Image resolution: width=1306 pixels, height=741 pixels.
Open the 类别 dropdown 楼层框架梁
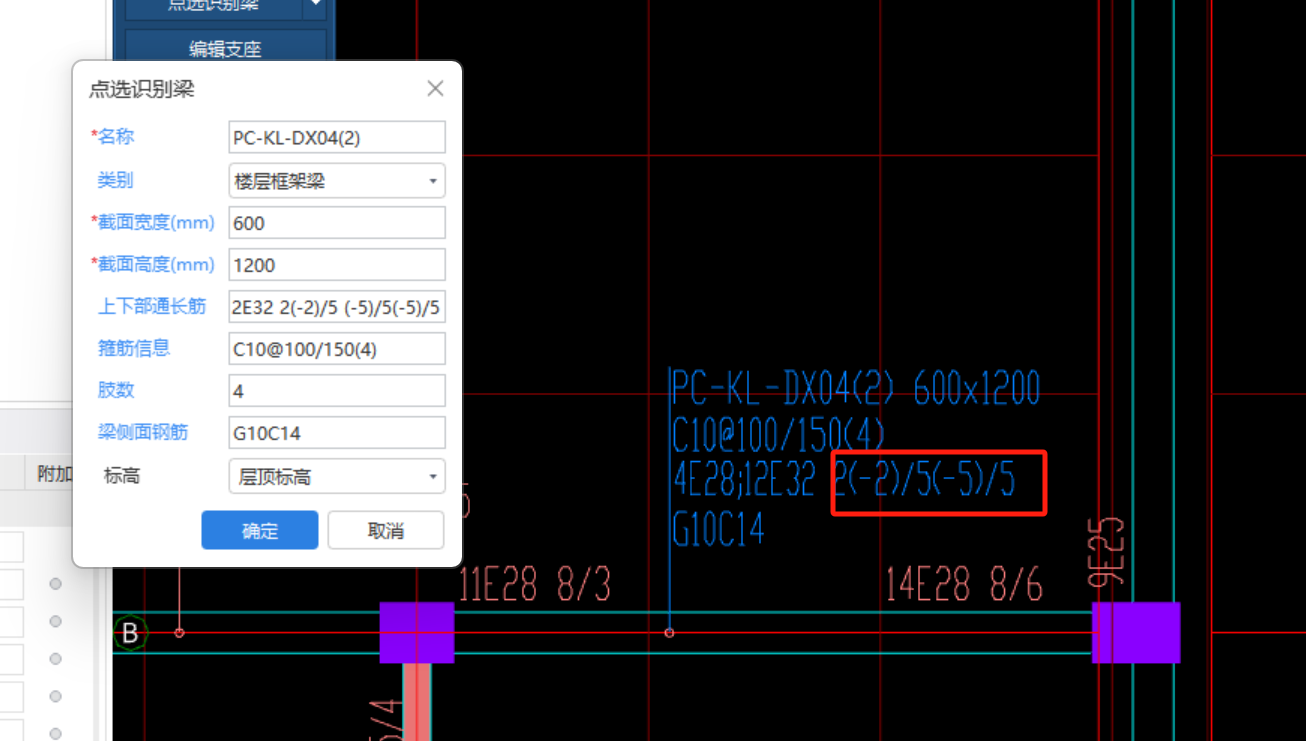[337, 181]
